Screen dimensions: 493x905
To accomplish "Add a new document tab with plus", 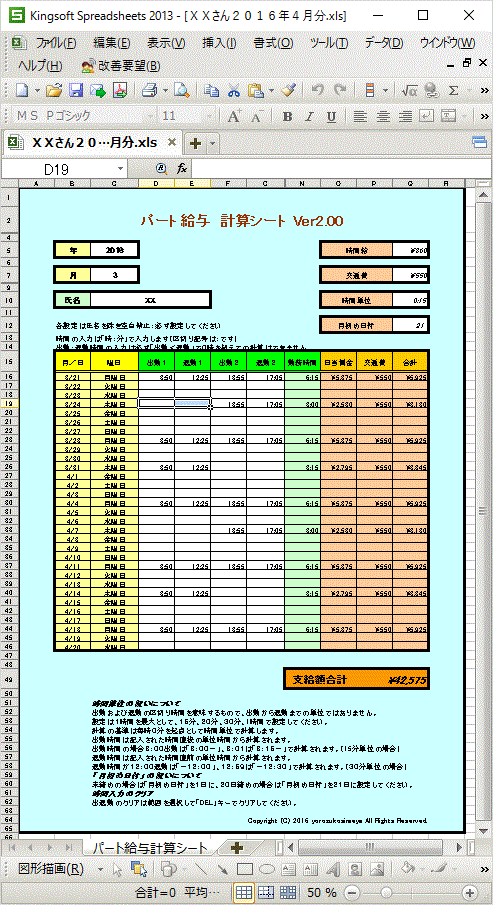I will pos(196,143).
